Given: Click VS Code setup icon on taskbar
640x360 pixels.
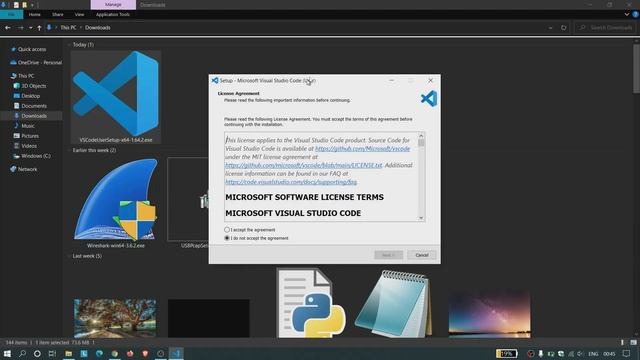Looking at the screenshot, I should click(176, 353).
